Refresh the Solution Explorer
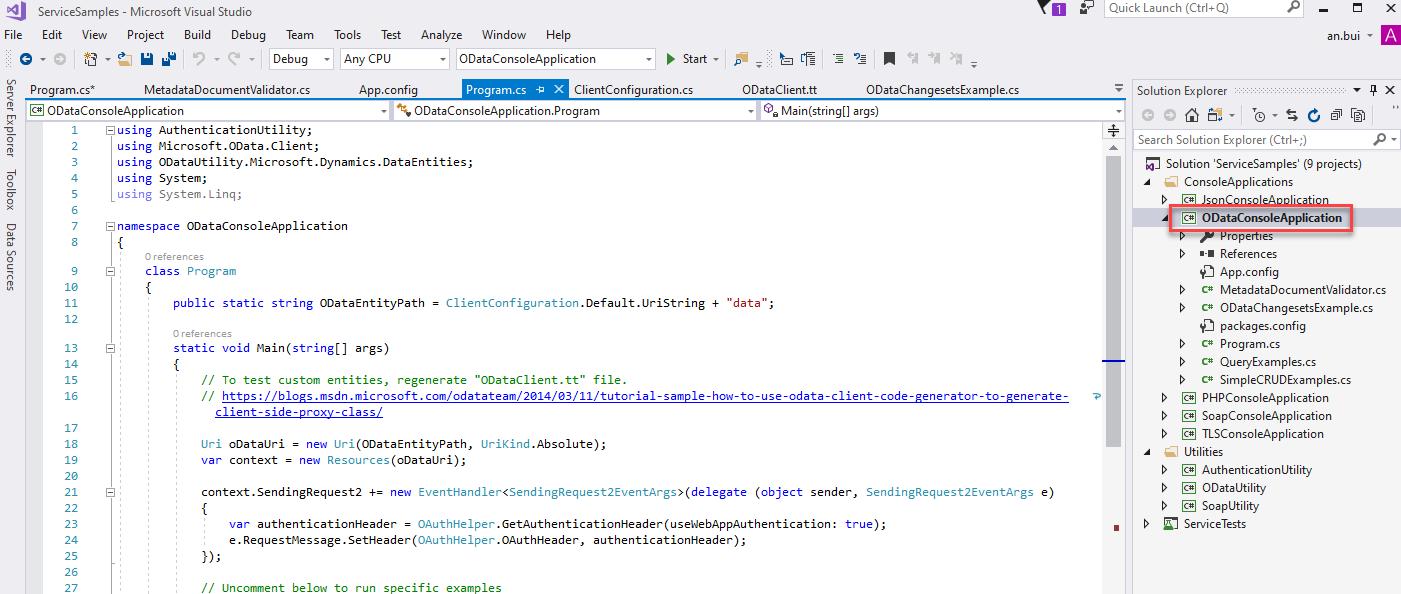This screenshot has height=594, width=1401. [x=1314, y=115]
